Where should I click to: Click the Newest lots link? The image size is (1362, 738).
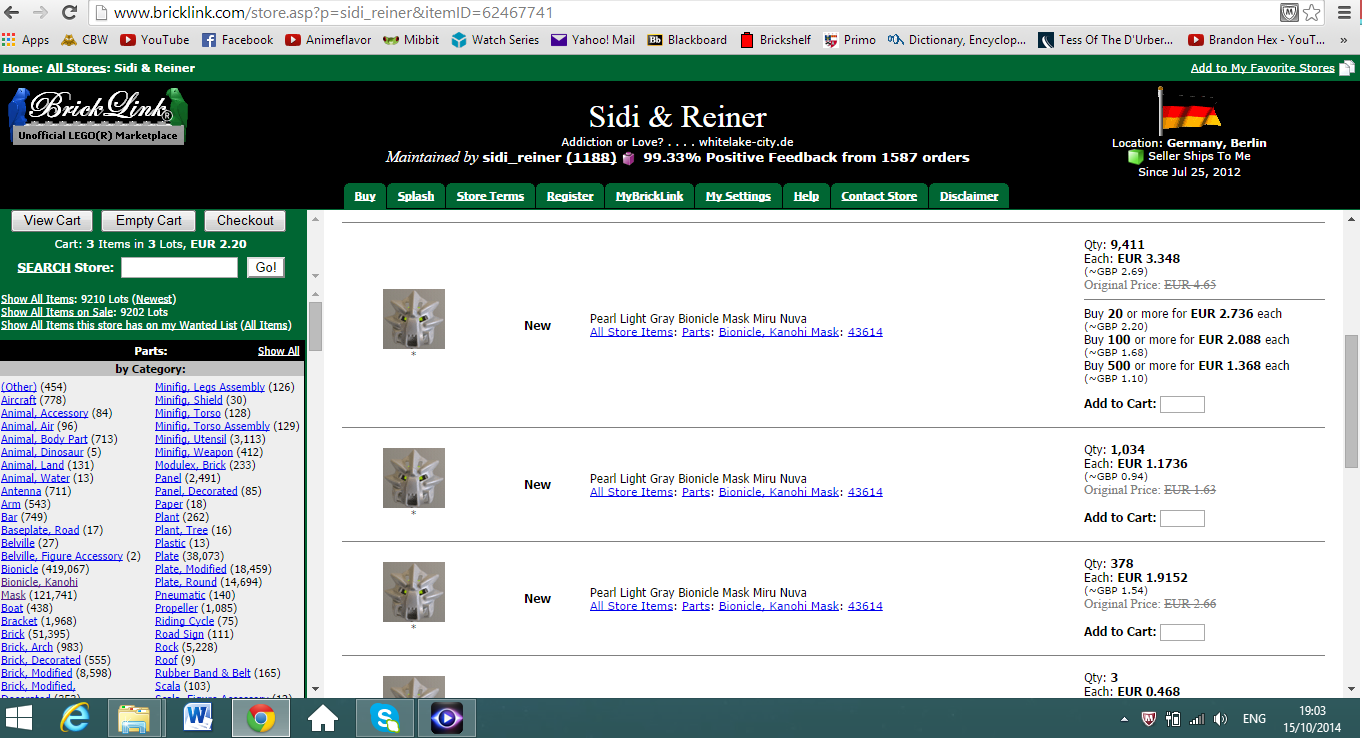coord(153,299)
